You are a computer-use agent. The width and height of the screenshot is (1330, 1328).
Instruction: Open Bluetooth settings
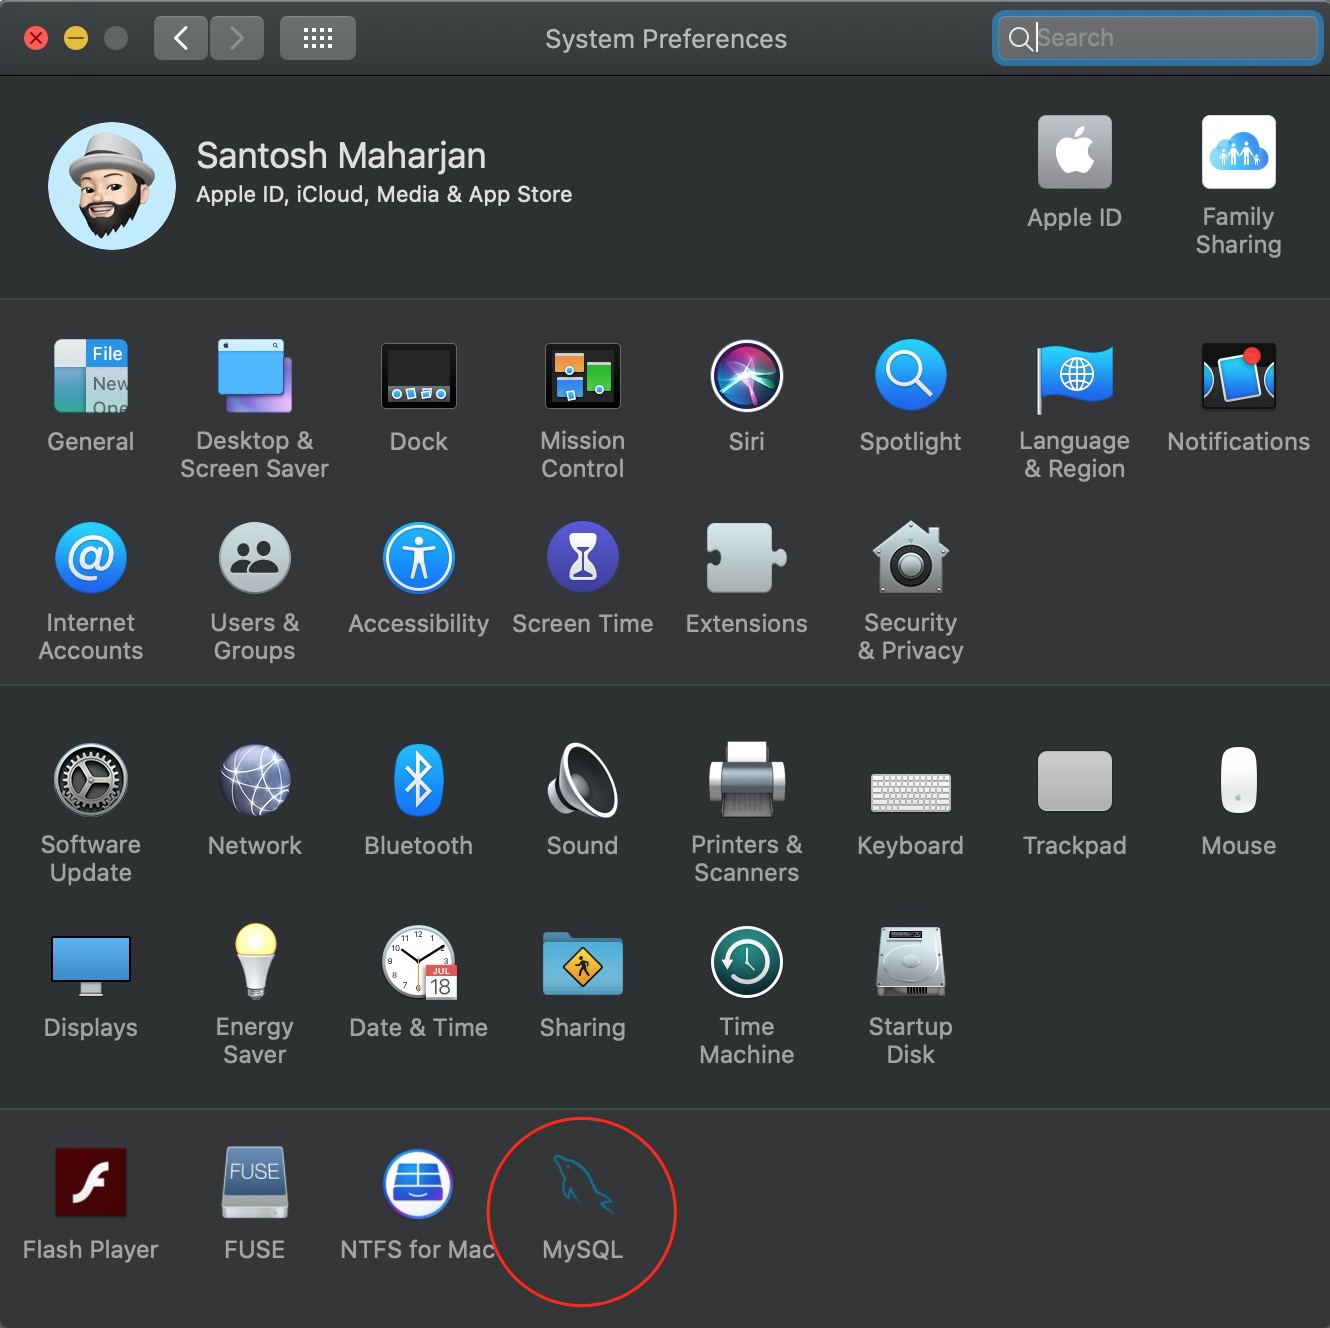[418, 781]
